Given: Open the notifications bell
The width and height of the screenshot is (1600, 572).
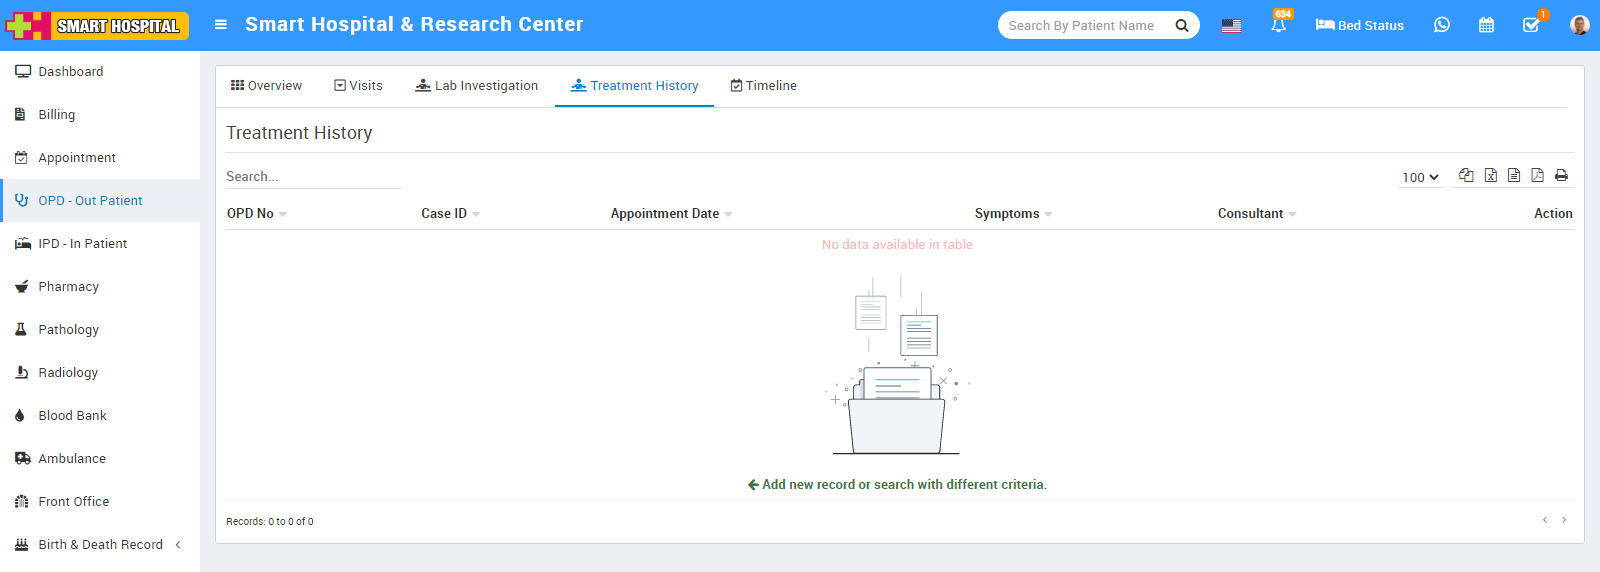Looking at the screenshot, I should tap(1279, 25).
